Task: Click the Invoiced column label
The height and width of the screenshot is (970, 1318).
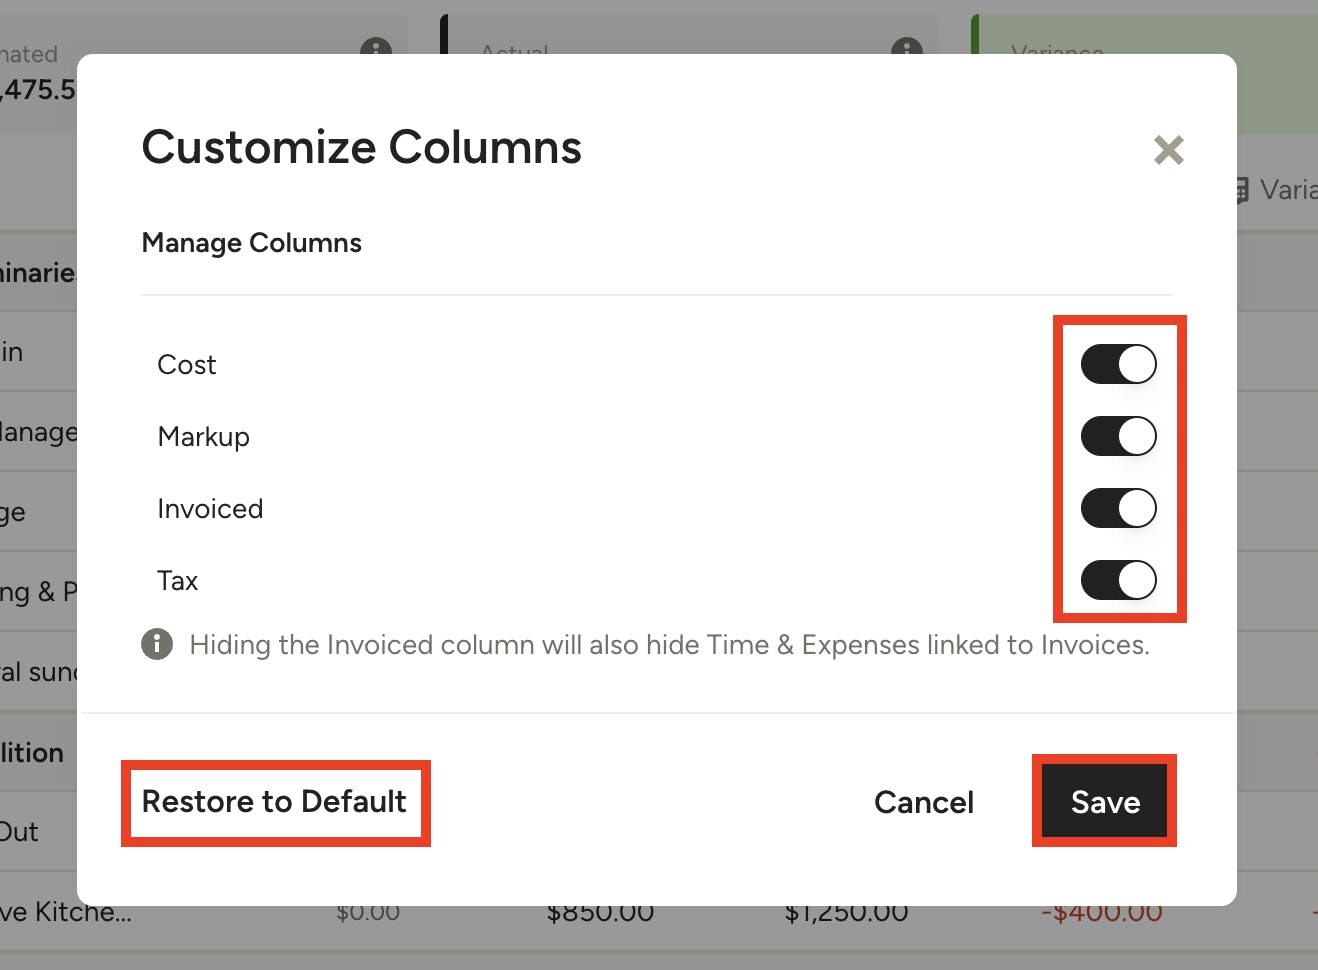Action: 210,509
